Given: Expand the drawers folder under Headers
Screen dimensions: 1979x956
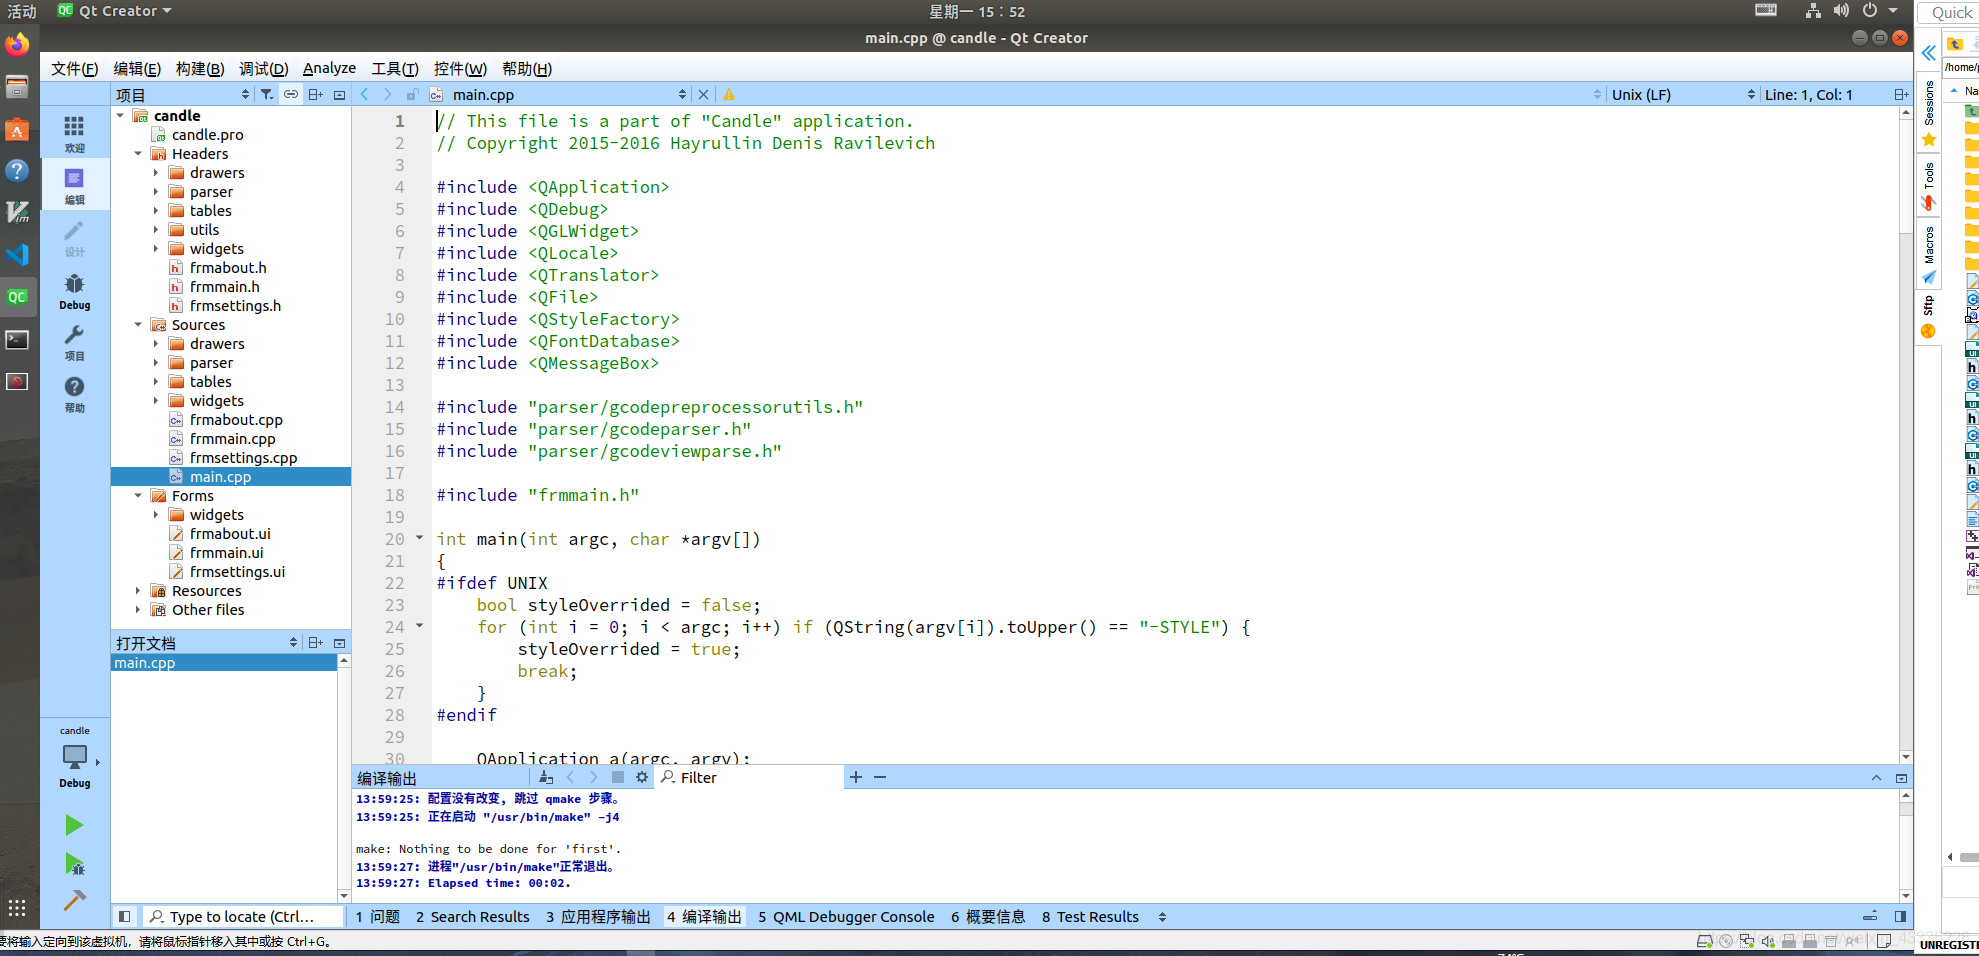Looking at the screenshot, I should (x=156, y=172).
